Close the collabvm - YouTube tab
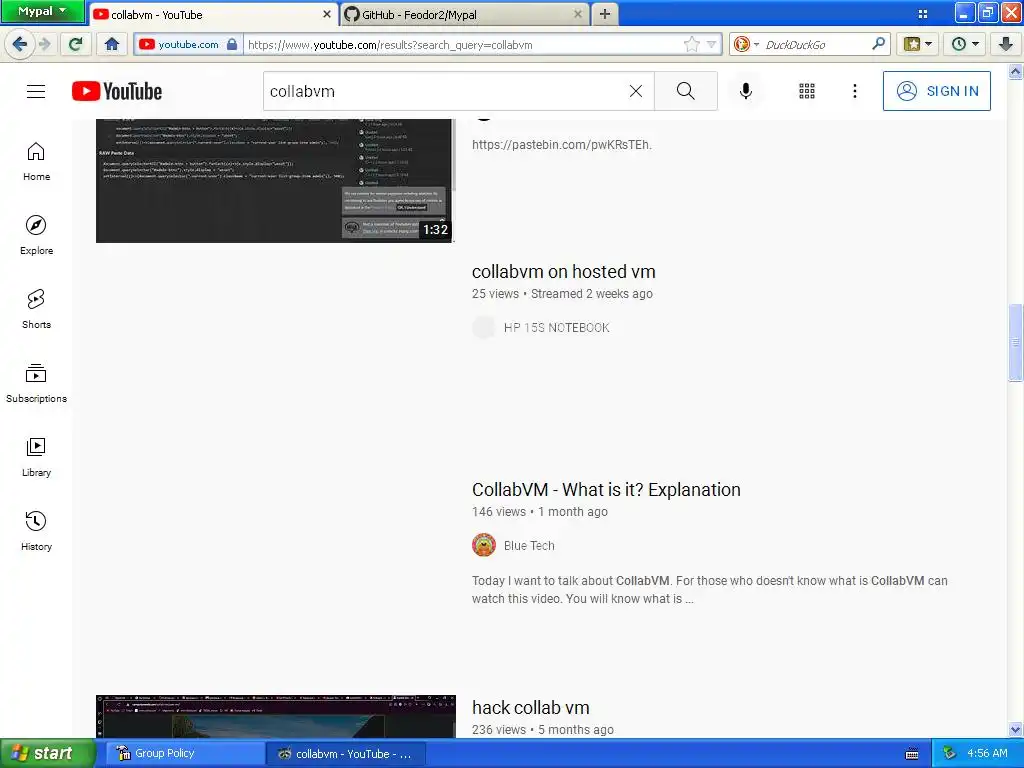Viewport: 1024px width, 768px height. pos(327,14)
